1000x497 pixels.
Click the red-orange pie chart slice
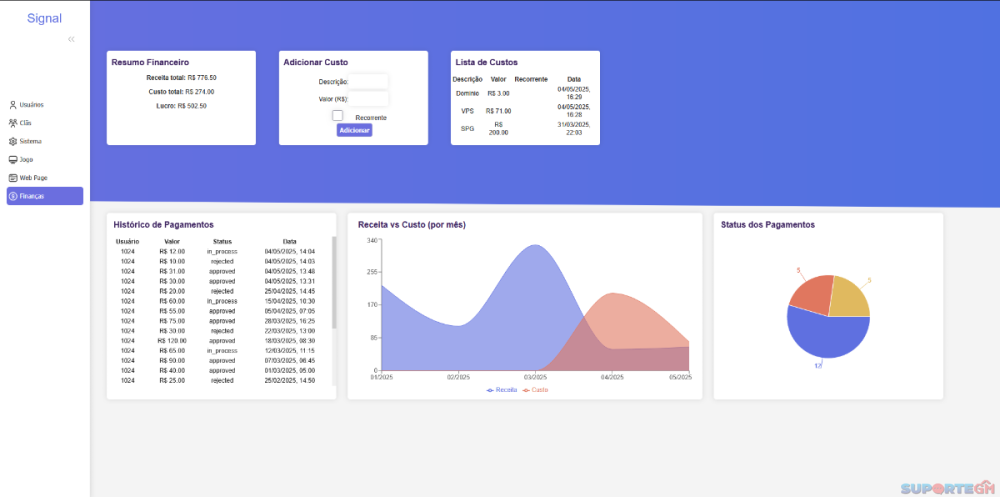(x=810, y=293)
